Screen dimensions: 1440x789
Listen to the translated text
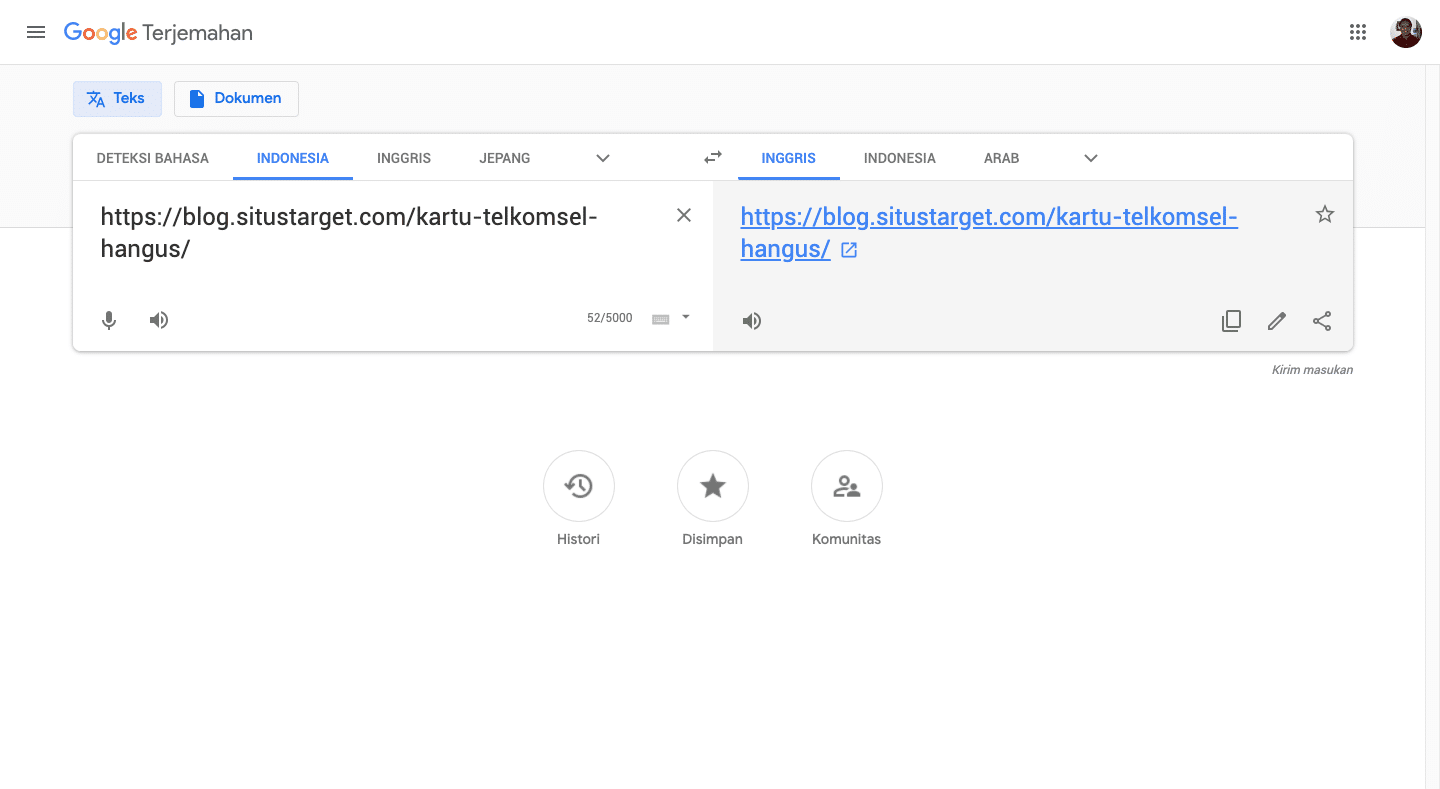[x=752, y=321]
